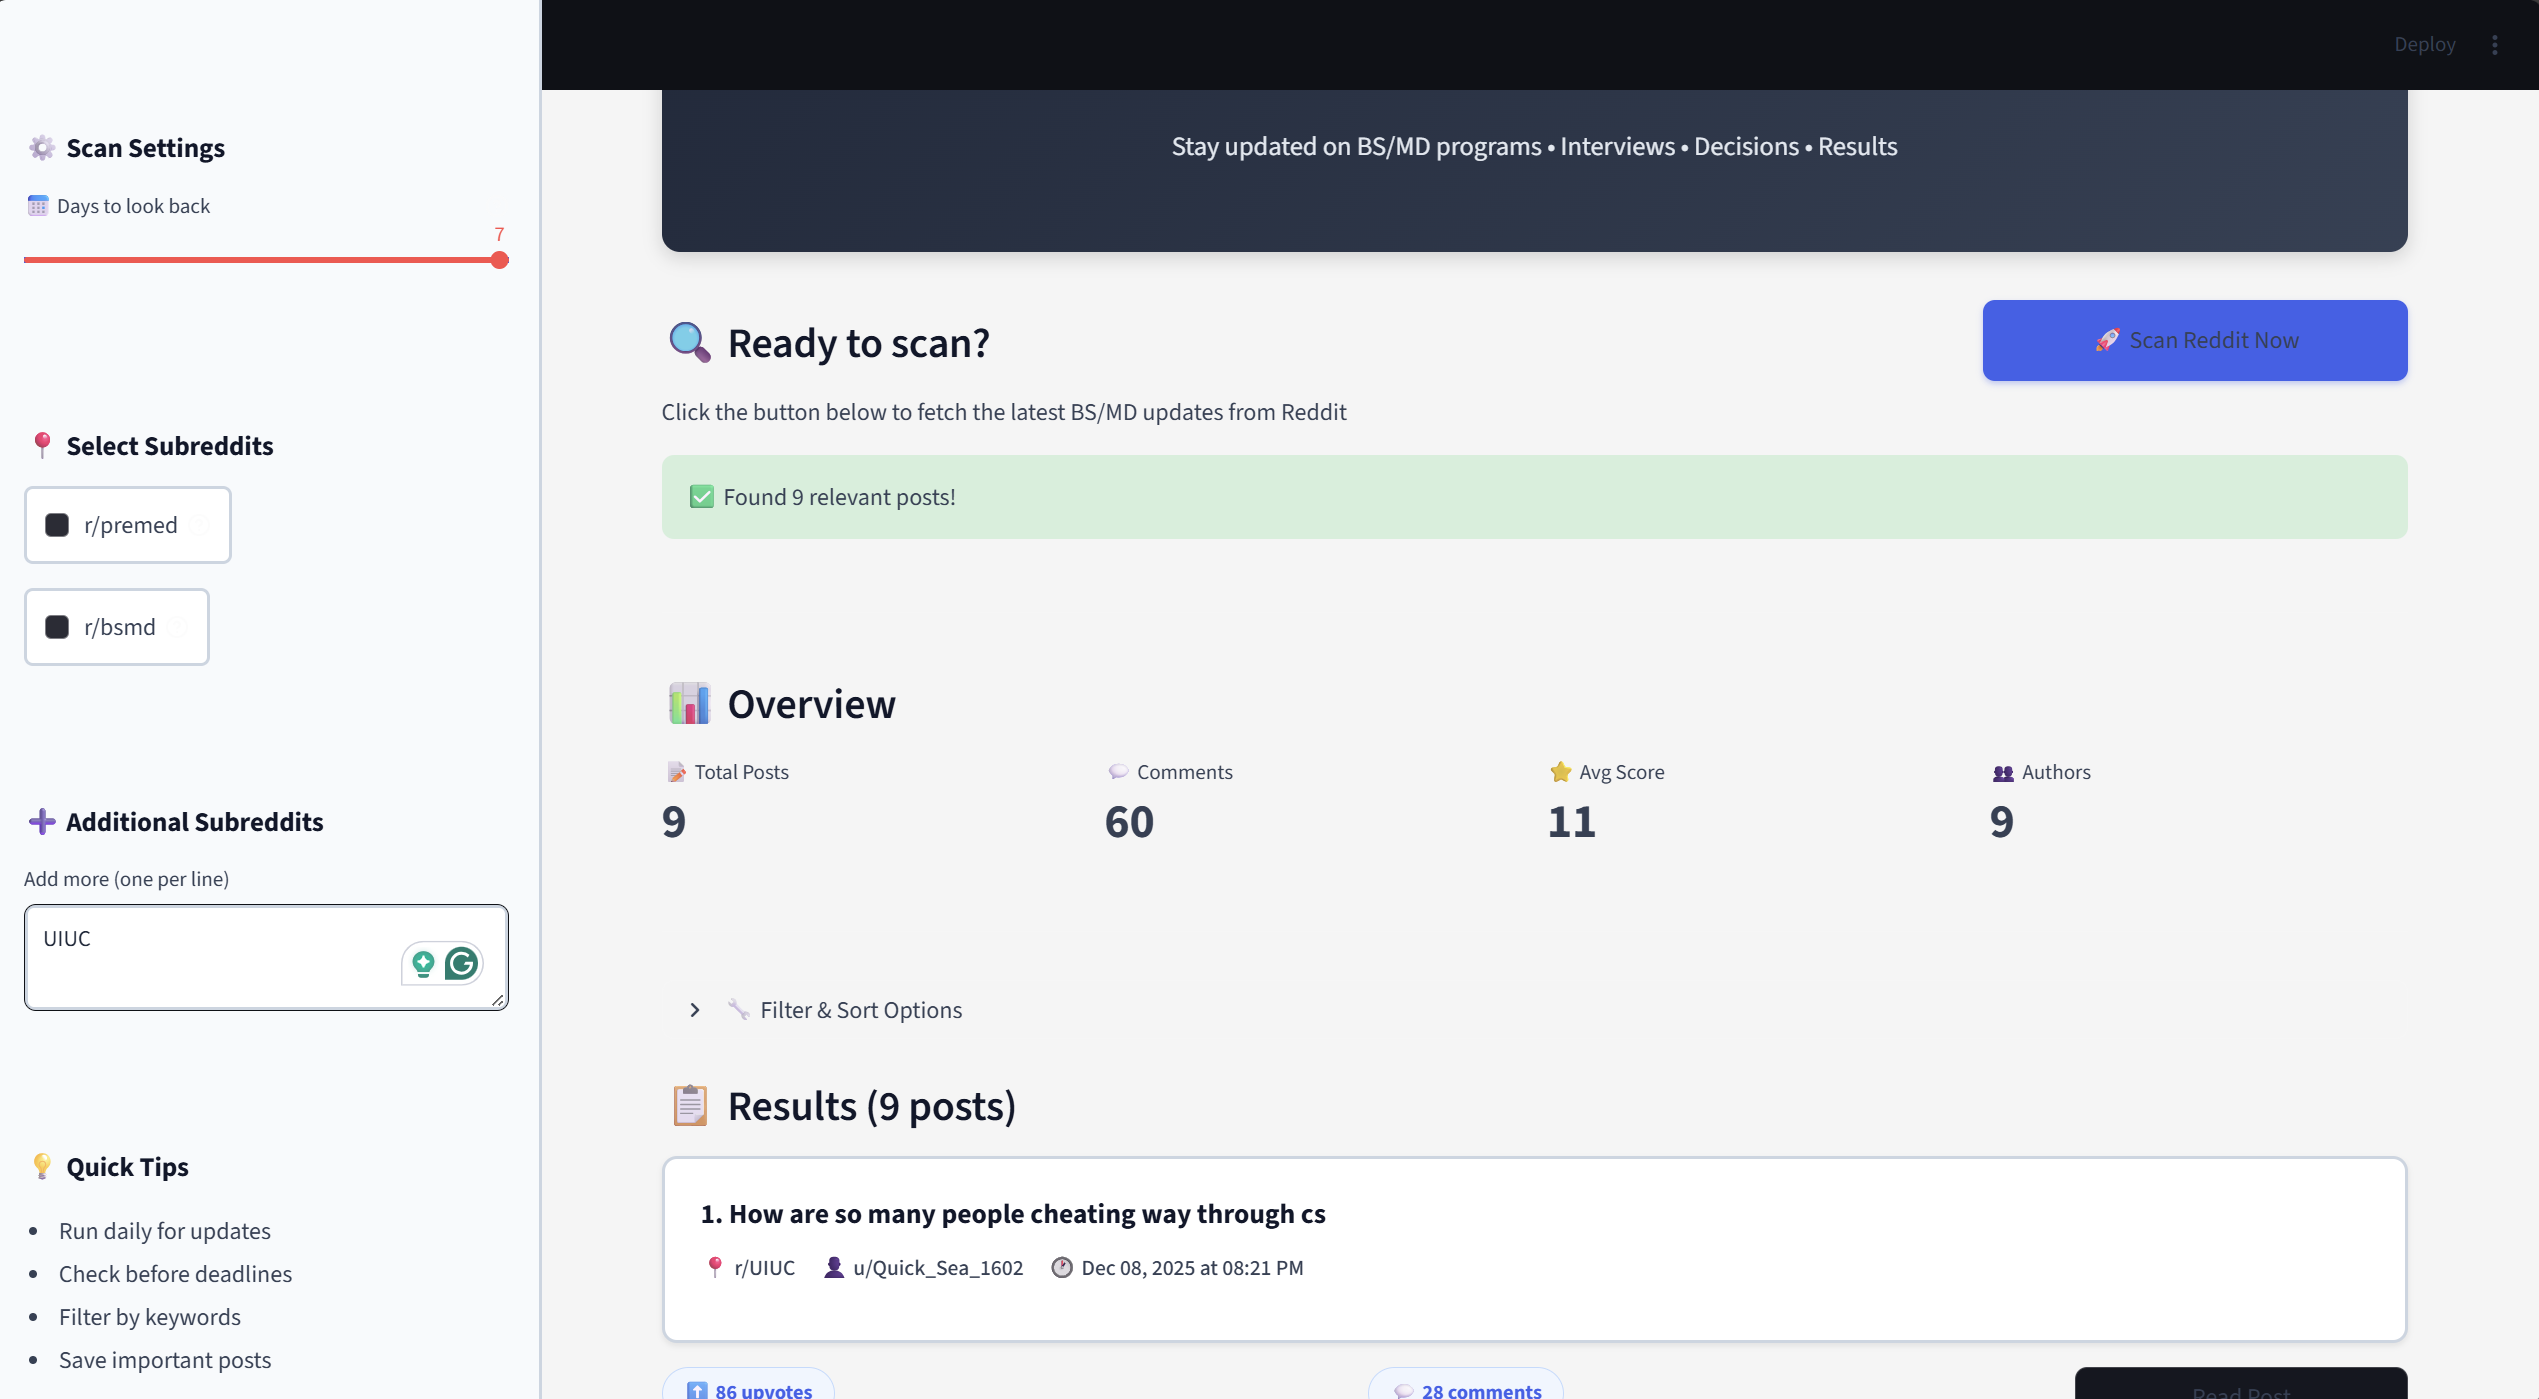
Task: Click the plus icon beside Additional Subreddits
Action: 41,821
